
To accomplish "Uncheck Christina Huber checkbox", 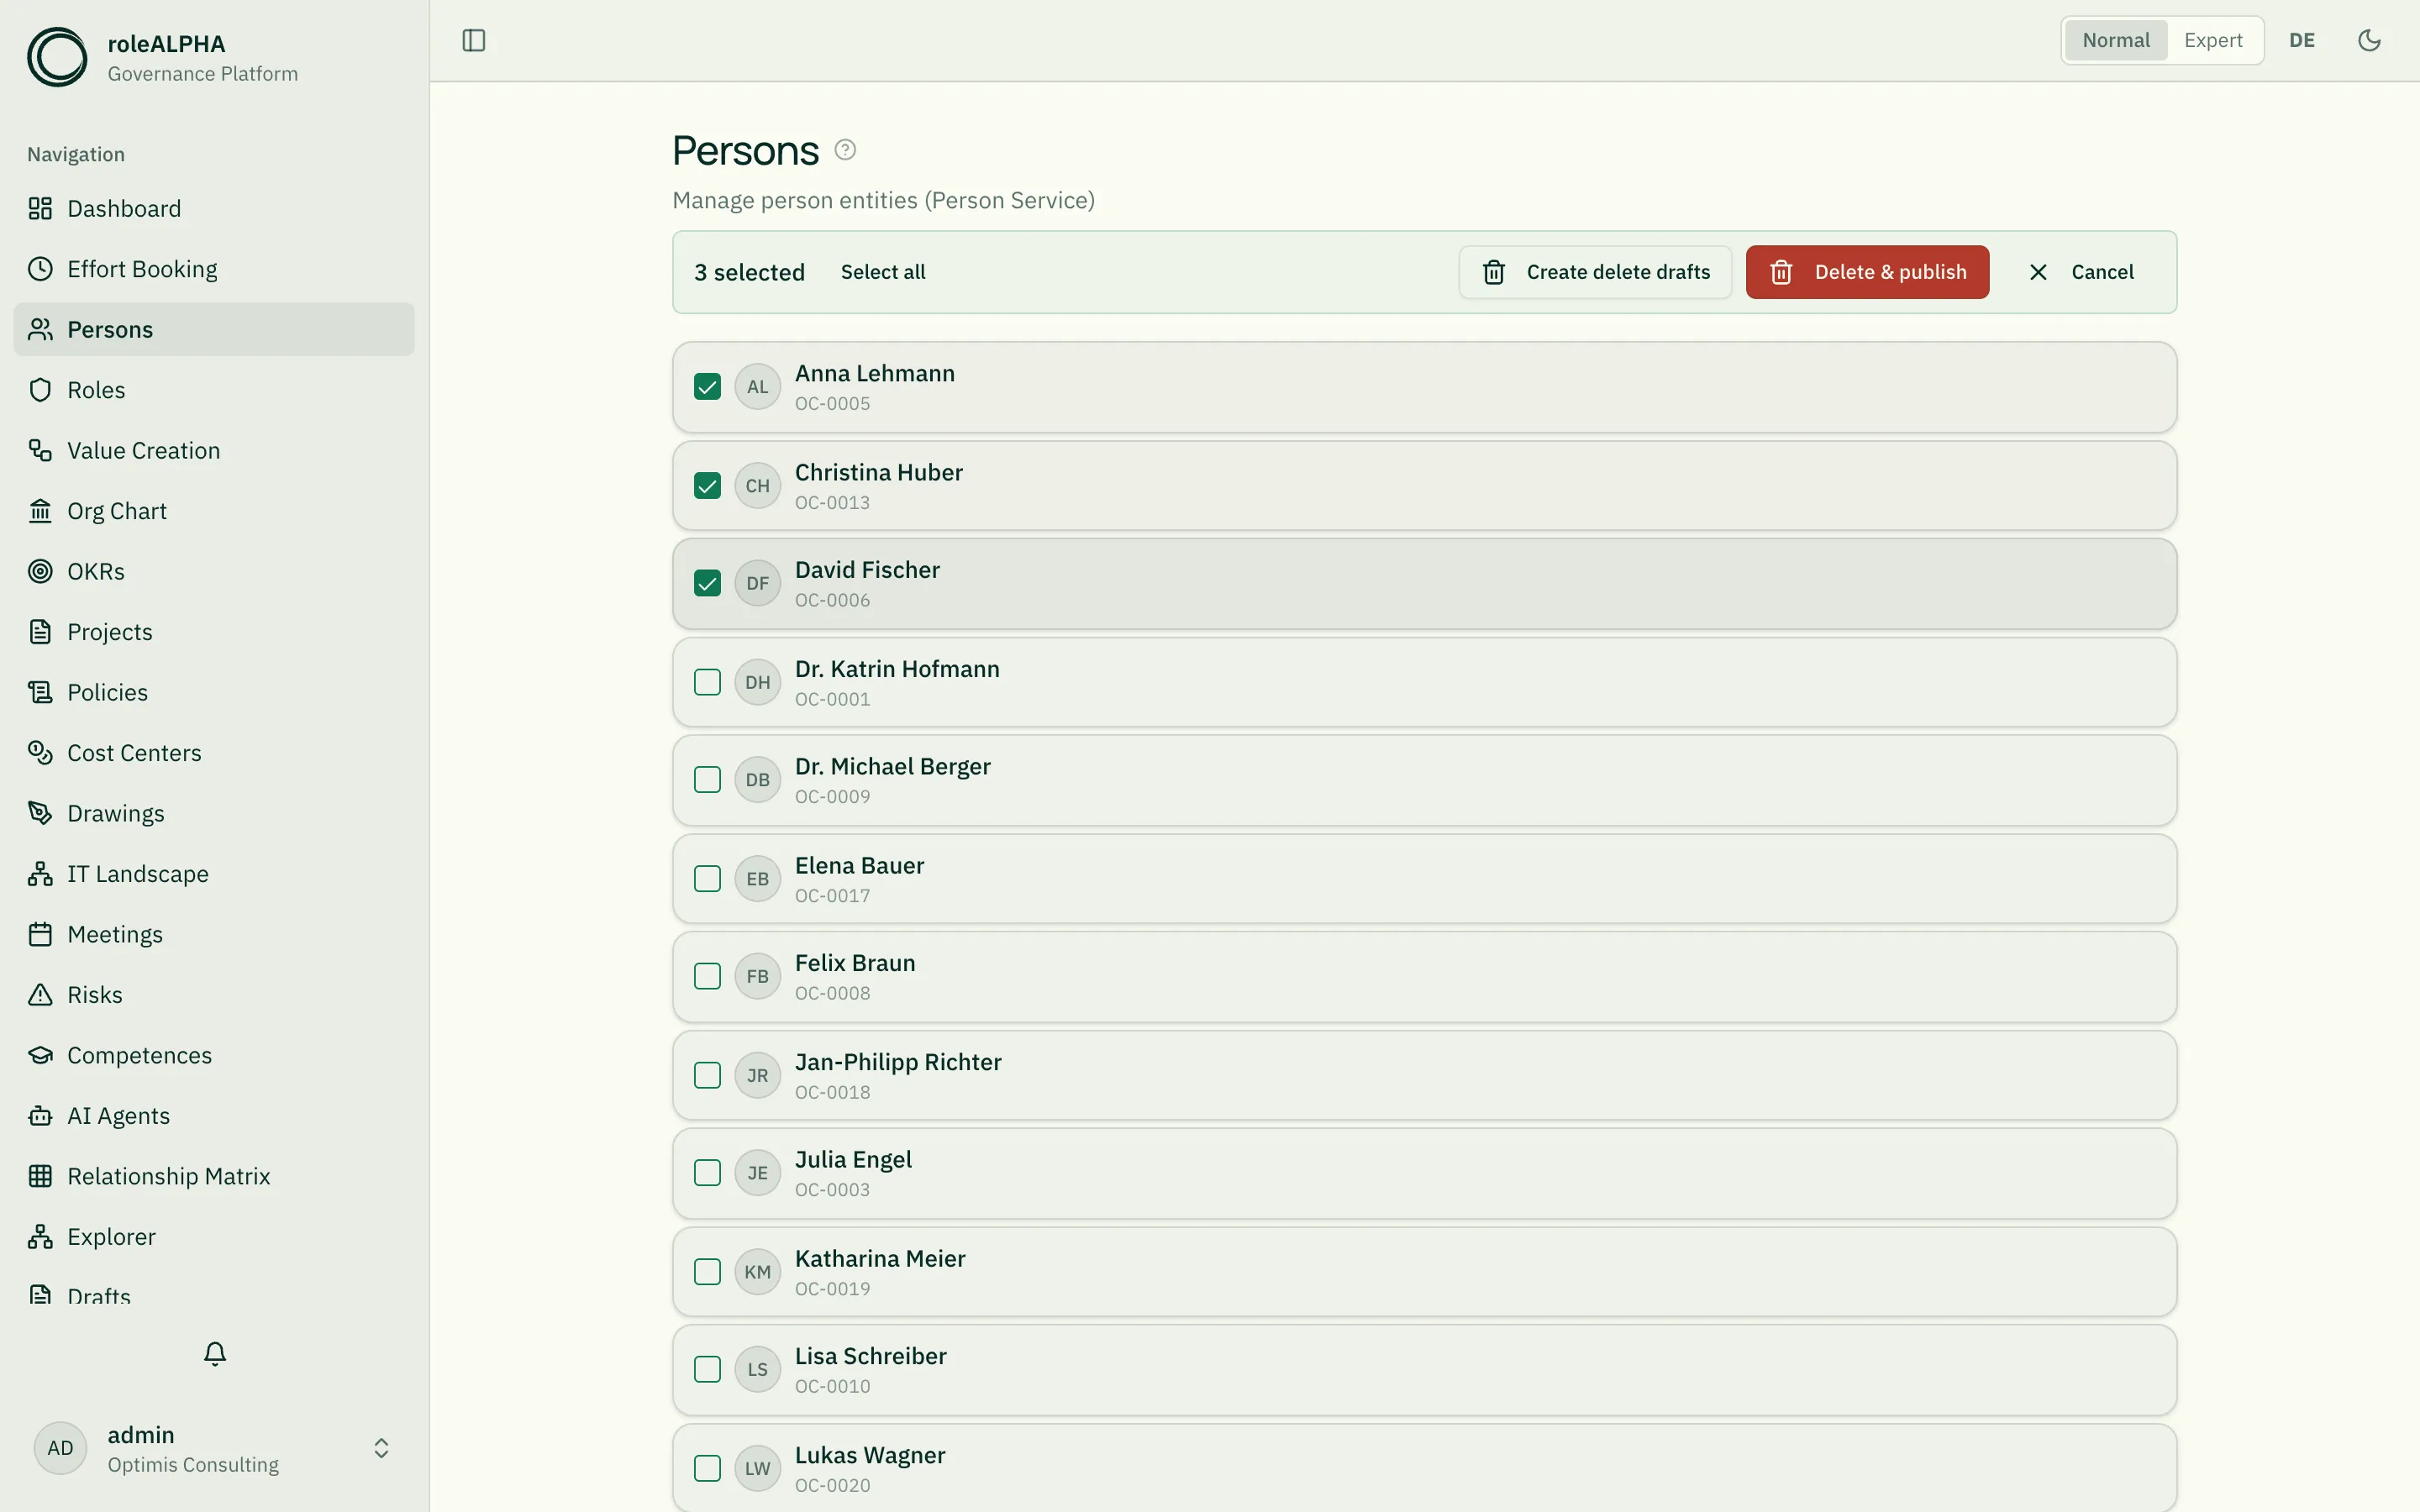I will 707,486.
